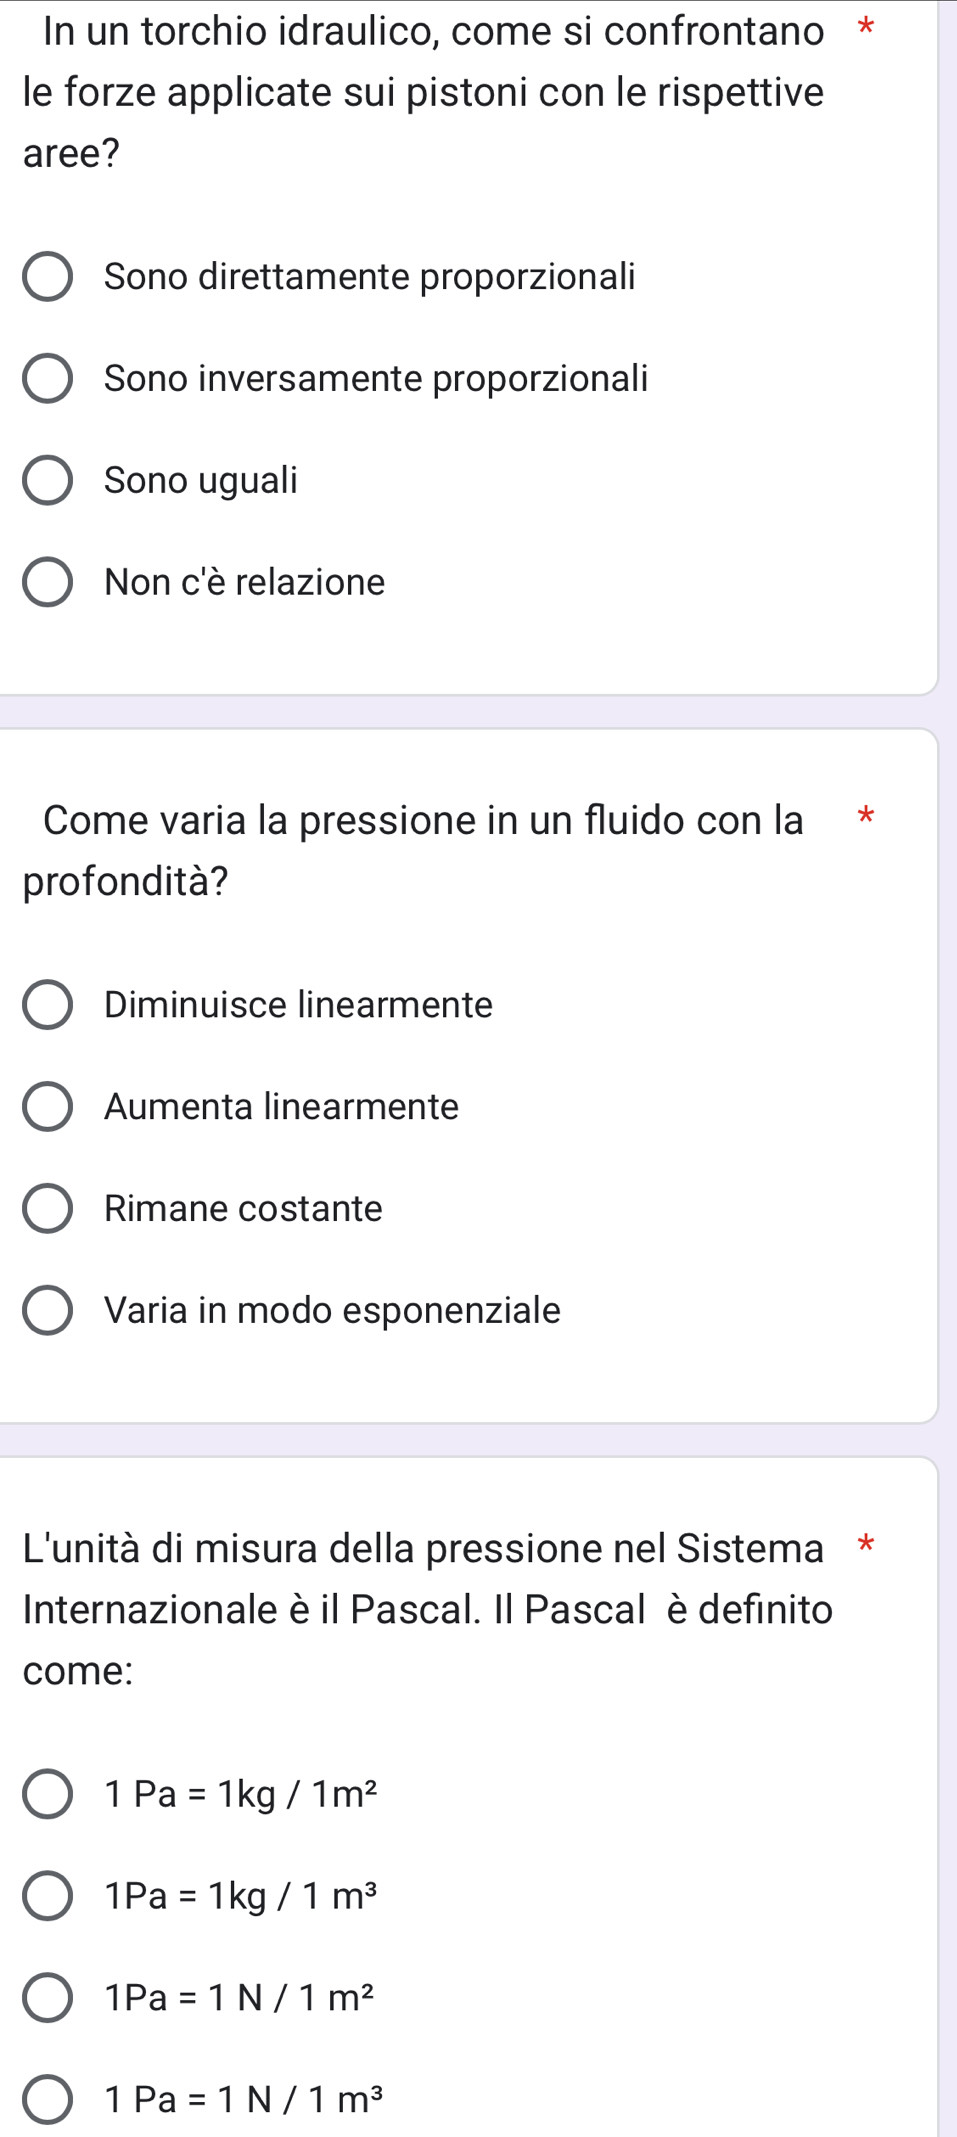Click the 'Sono uguali' answer label text
Viewport: 957px width, 2137px height.
[x=201, y=481]
